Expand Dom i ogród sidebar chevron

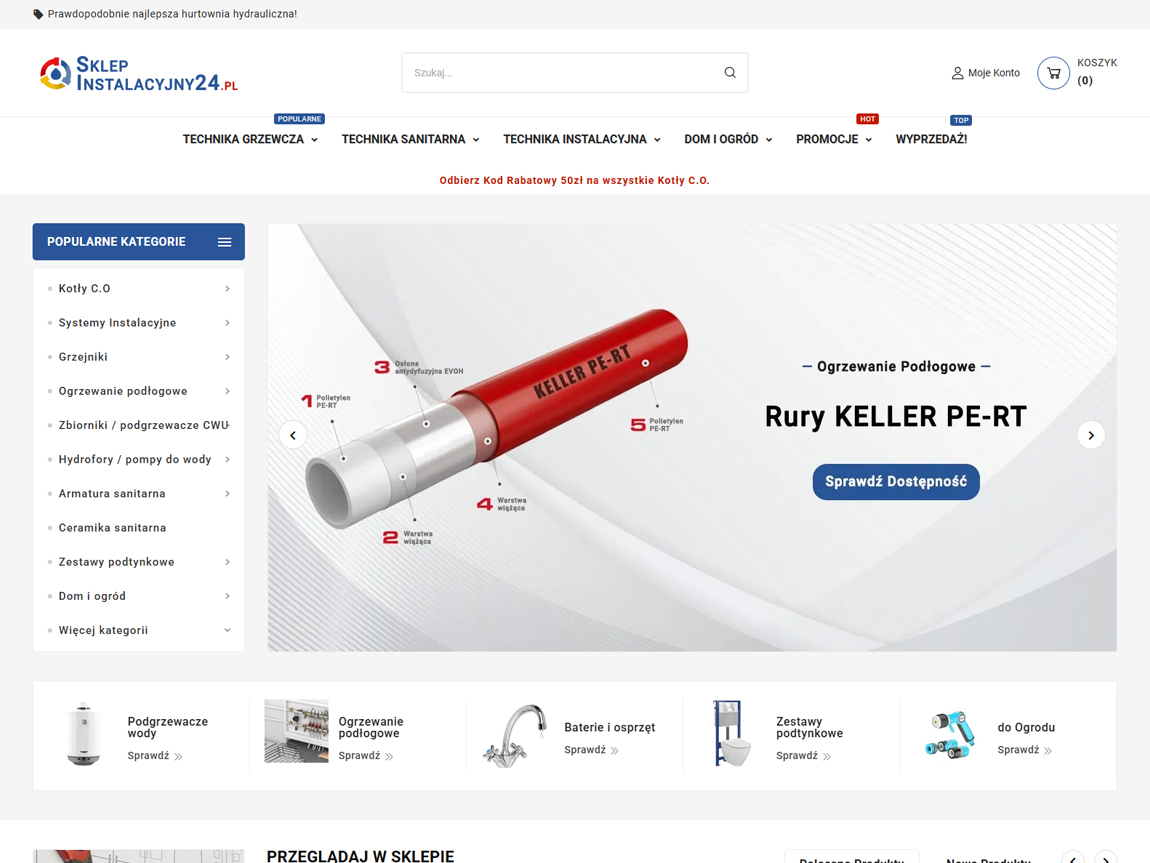227,596
